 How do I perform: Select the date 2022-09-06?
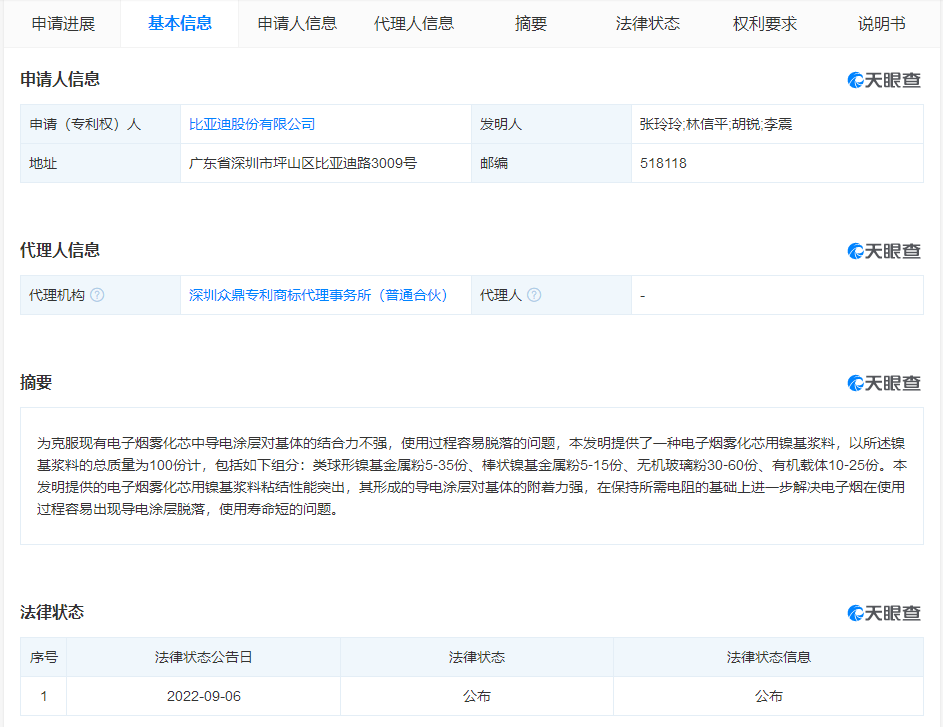(x=204, y=696)
